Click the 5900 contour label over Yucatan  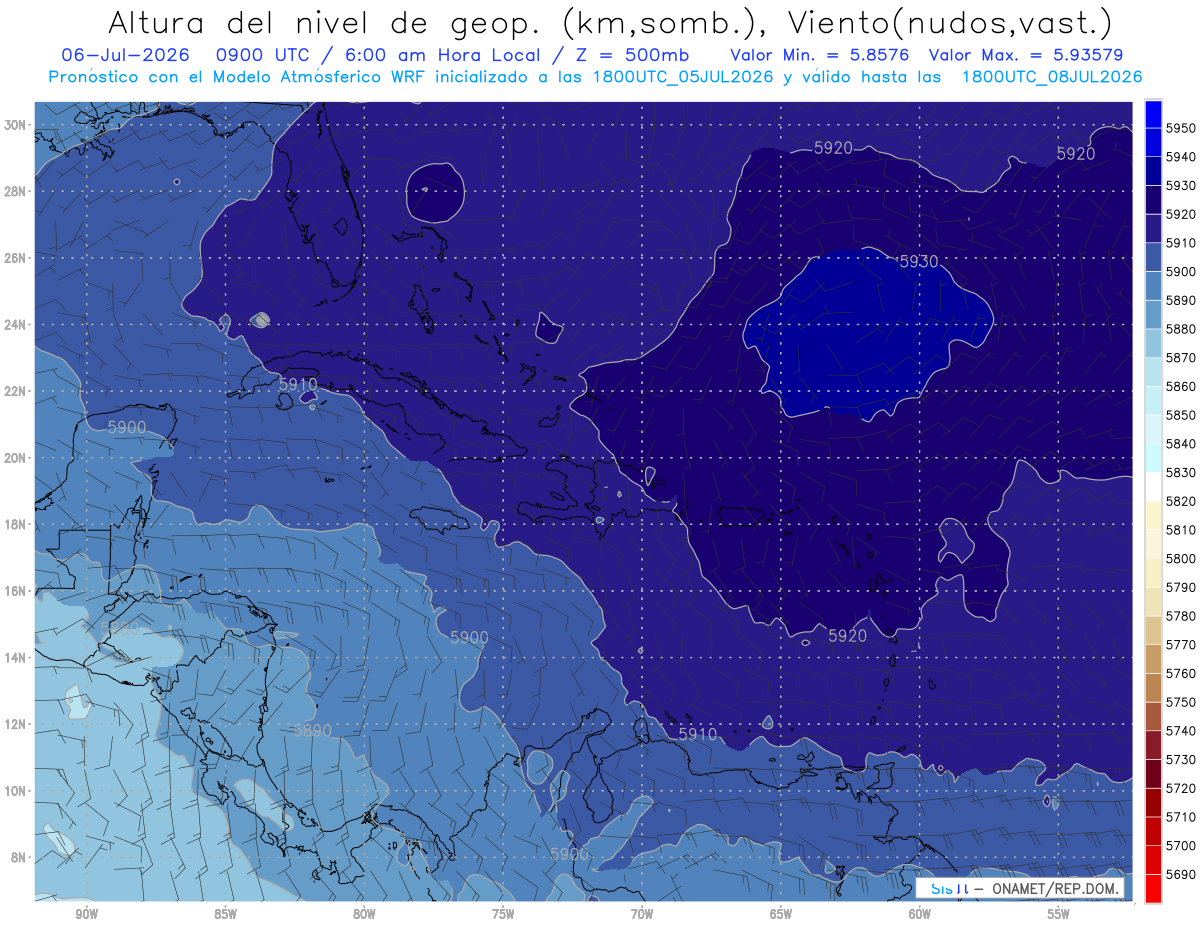tap(126, 427)
